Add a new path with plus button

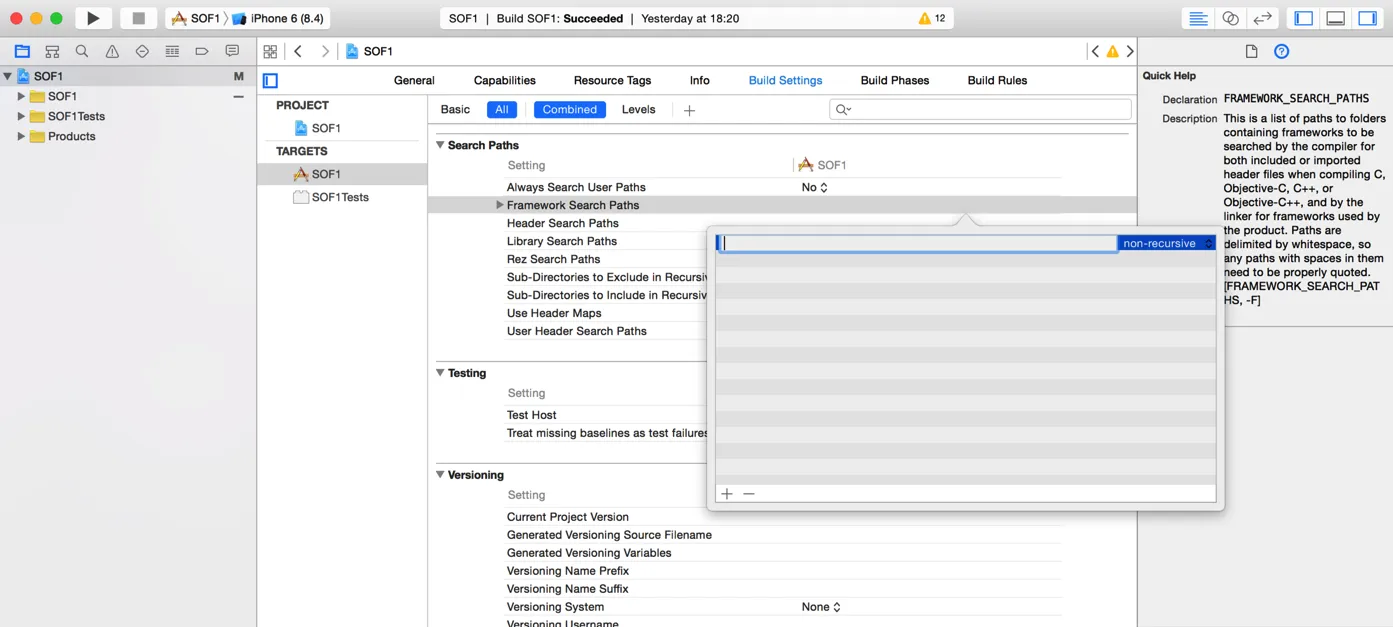point(727,494)
